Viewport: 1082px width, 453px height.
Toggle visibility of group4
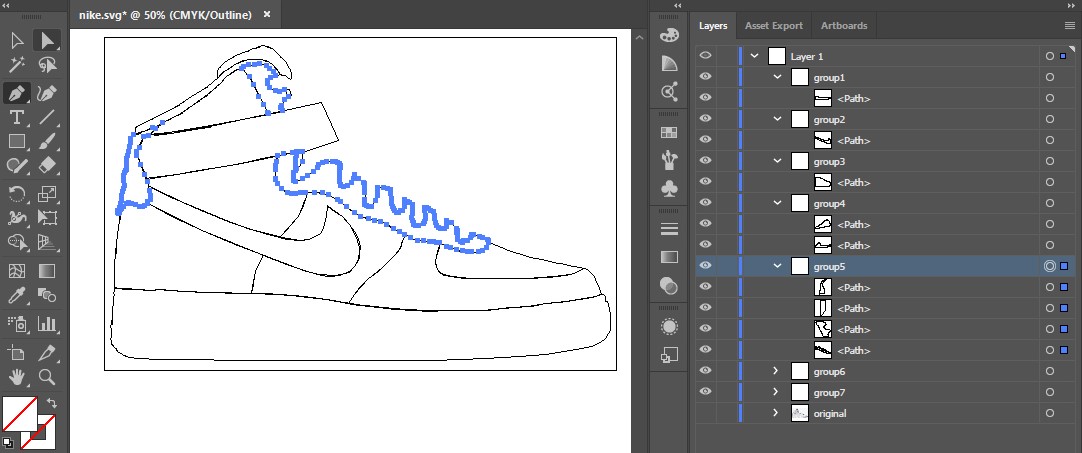pos(705,203)
